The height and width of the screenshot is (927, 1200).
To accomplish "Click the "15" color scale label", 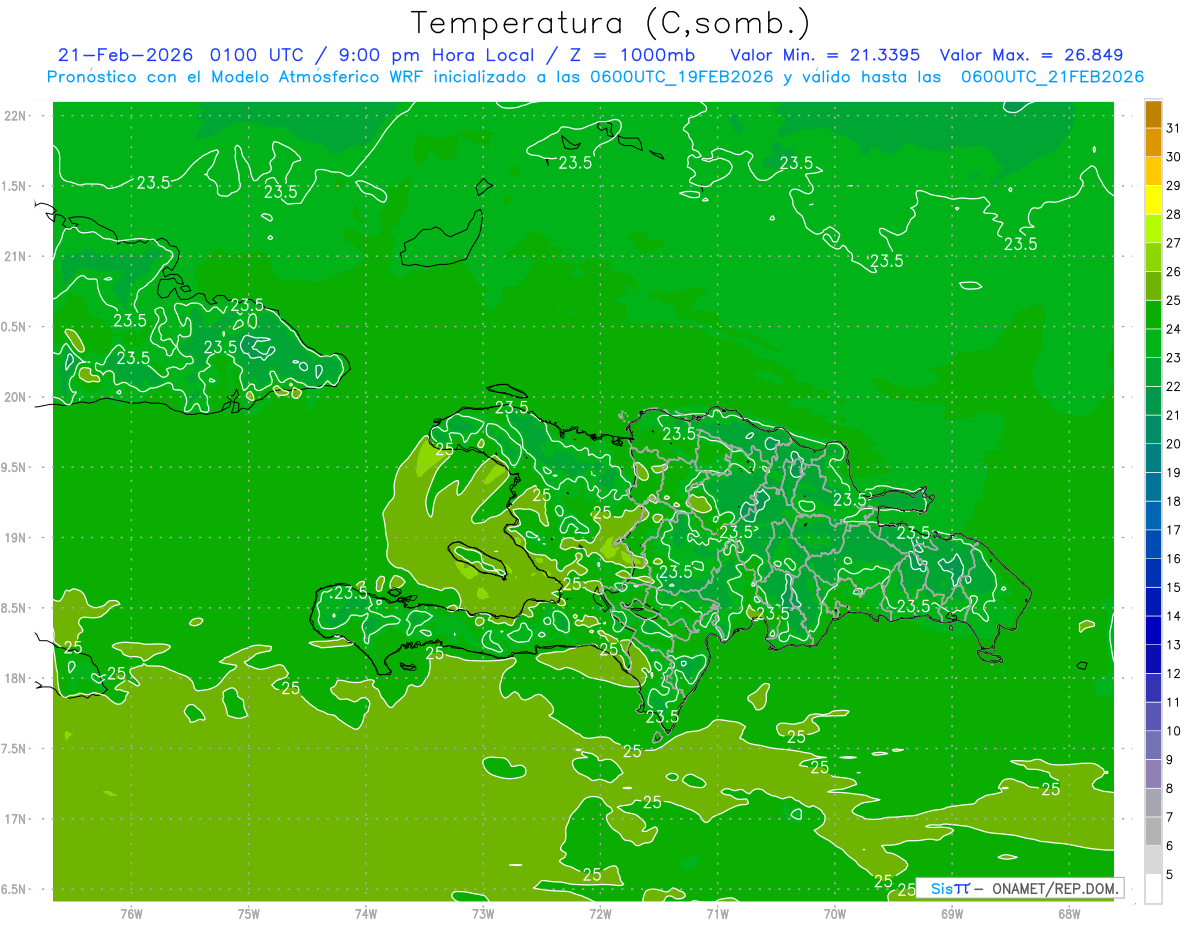I will 1174,588.
